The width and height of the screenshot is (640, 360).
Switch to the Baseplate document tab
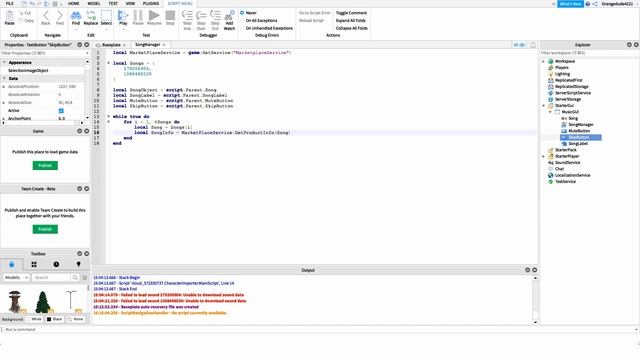coord(111,45)
